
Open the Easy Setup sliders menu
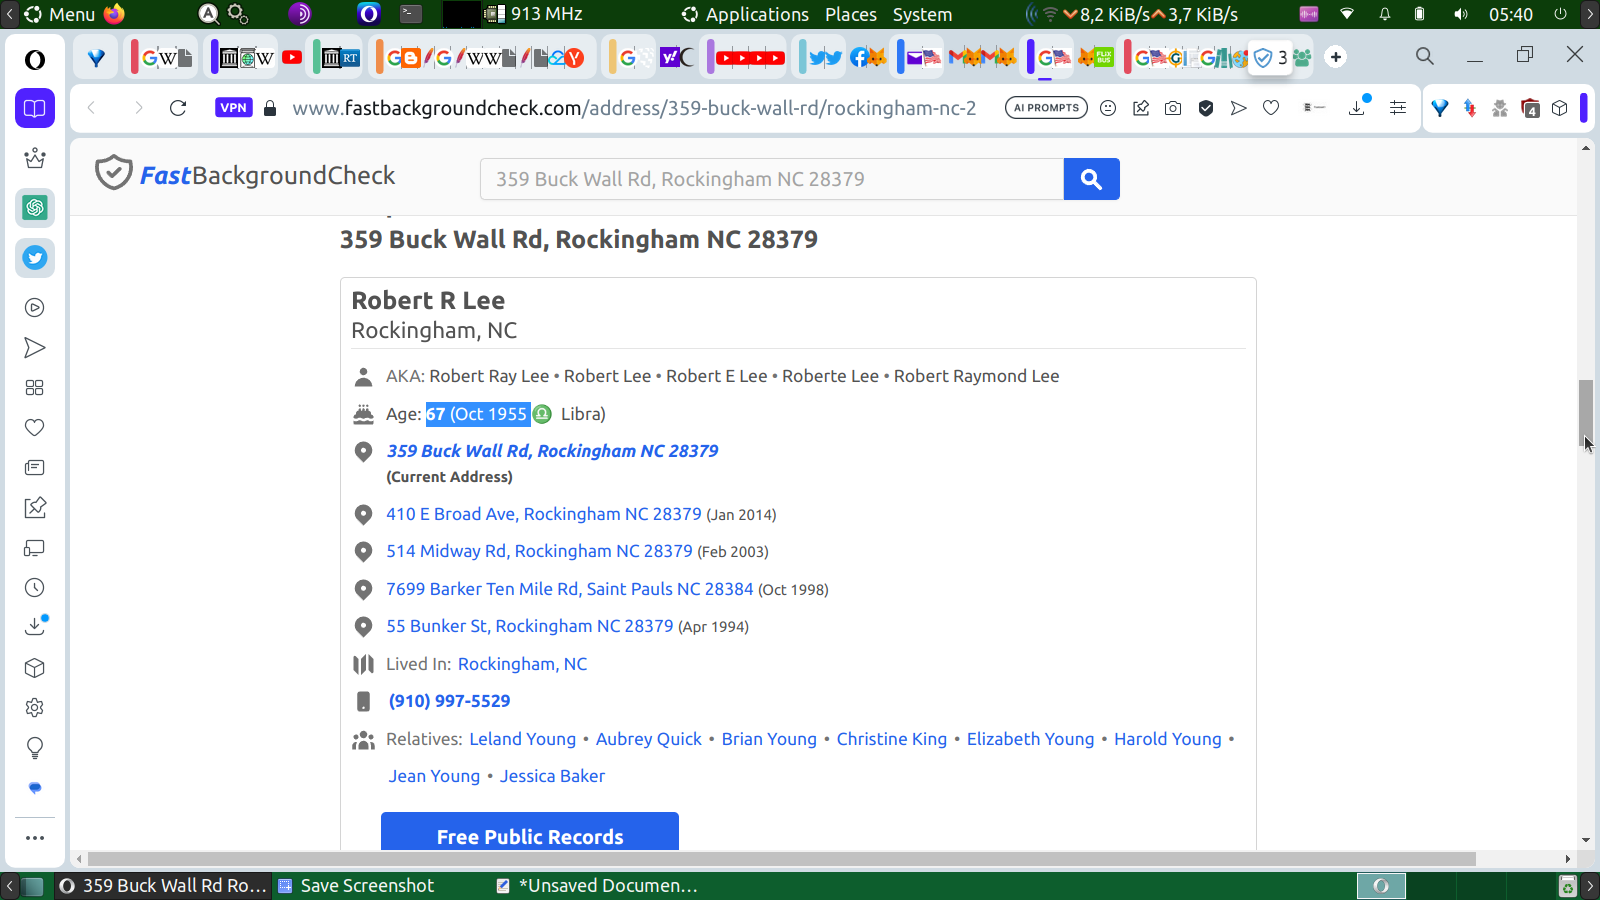pos(1398,108)
